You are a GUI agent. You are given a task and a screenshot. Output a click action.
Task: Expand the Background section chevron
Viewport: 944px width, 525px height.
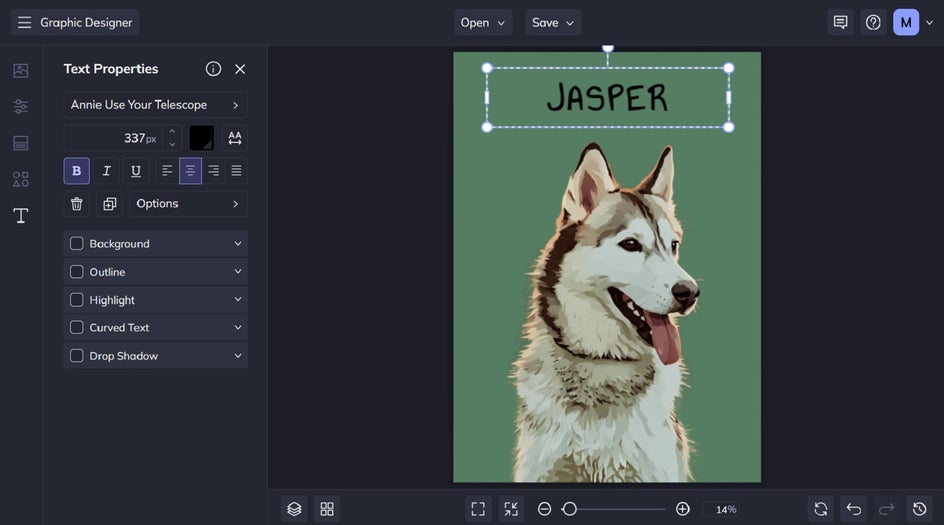[x=238, y=244]
